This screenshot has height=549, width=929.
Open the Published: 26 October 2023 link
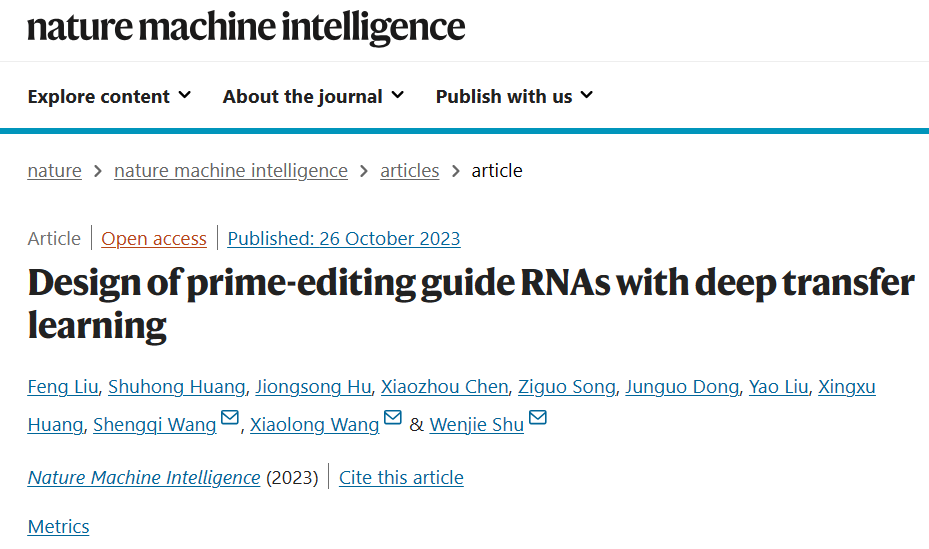(x=344, y=239)
